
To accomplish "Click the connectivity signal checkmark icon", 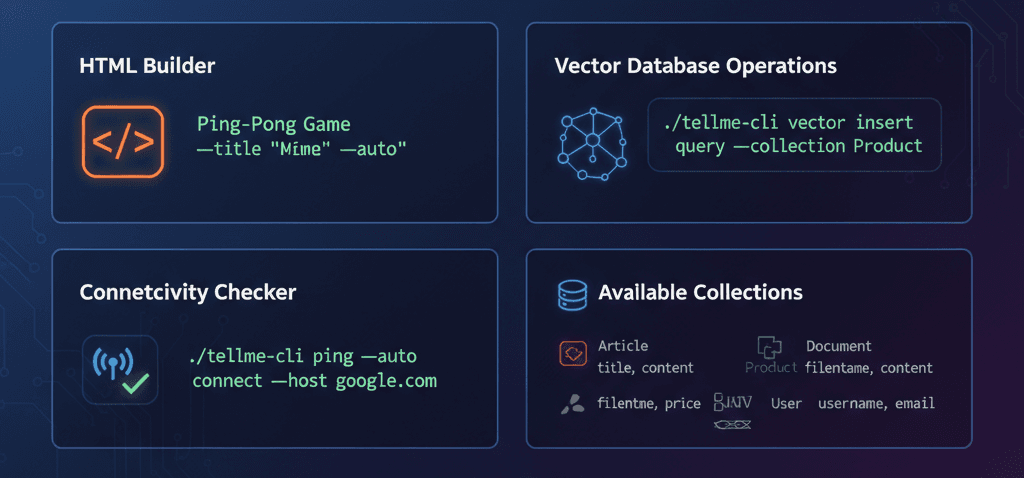I will tap(120, 369).
